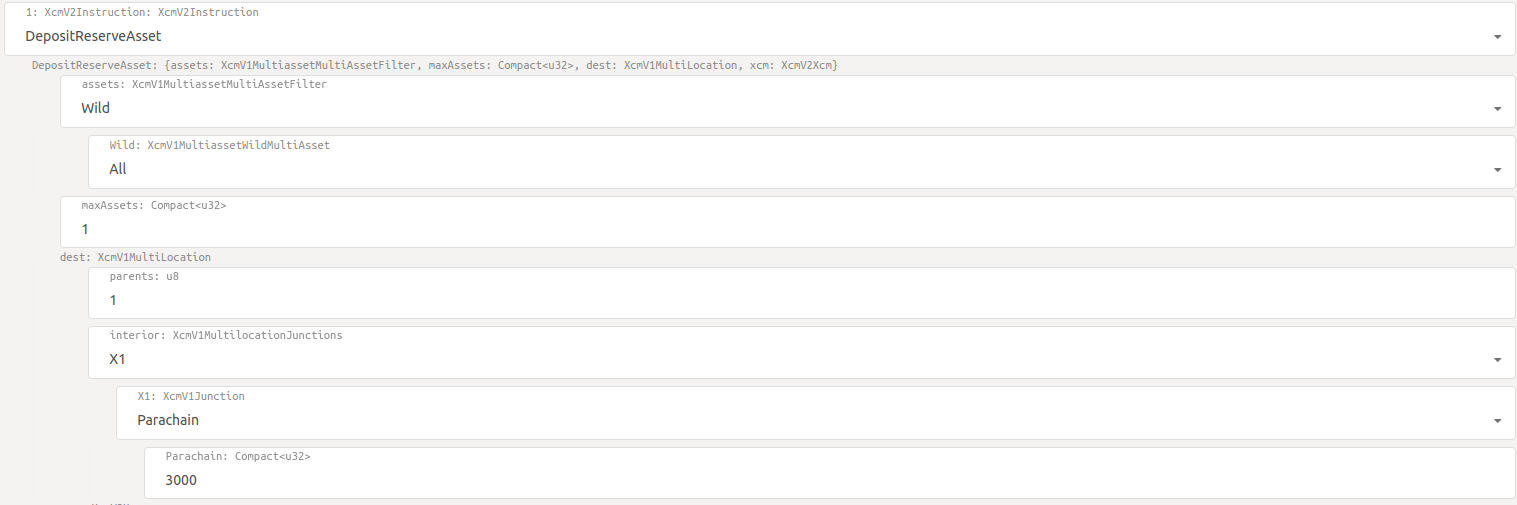The height and width of the screenshot is (505, 1517).
Task: Open the interior junctions dropdown set to X1
Action: click(x=802, y=352)
